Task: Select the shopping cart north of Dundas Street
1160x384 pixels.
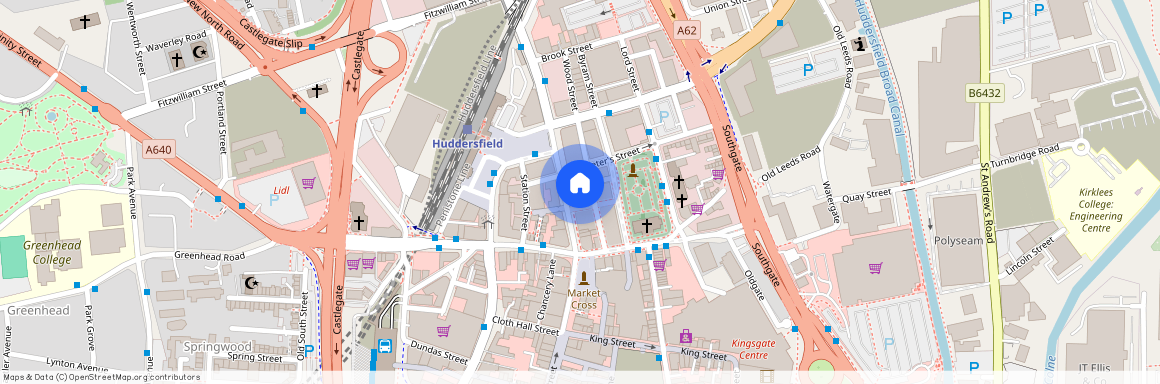Action: (443, 331)
